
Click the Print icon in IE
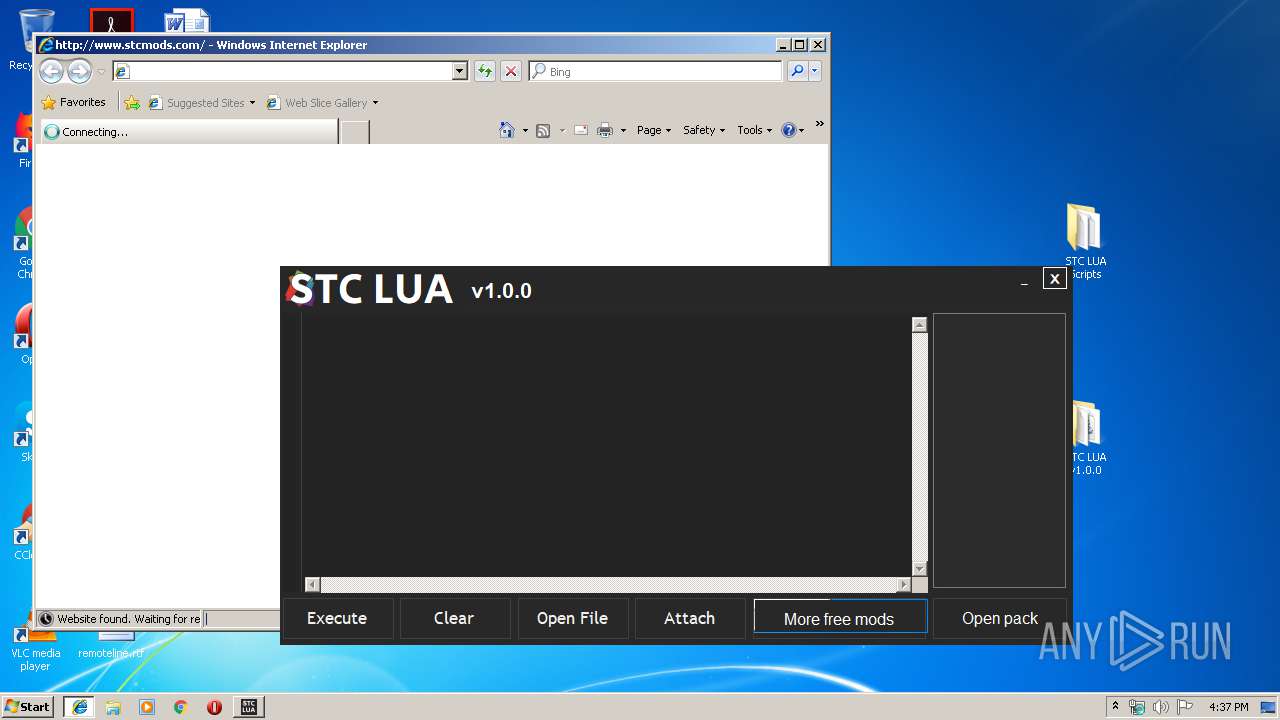[x=605, y=130]
